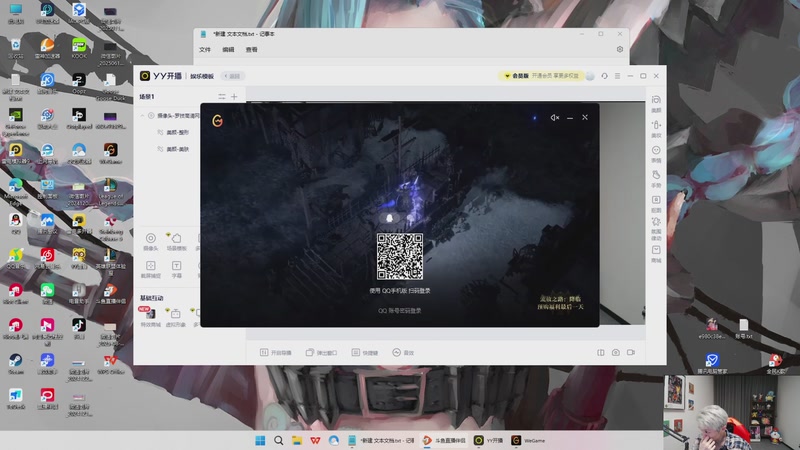Switch to YY开播 in the taskbar
The image size is (800, 450).
[x=489, y=440]
